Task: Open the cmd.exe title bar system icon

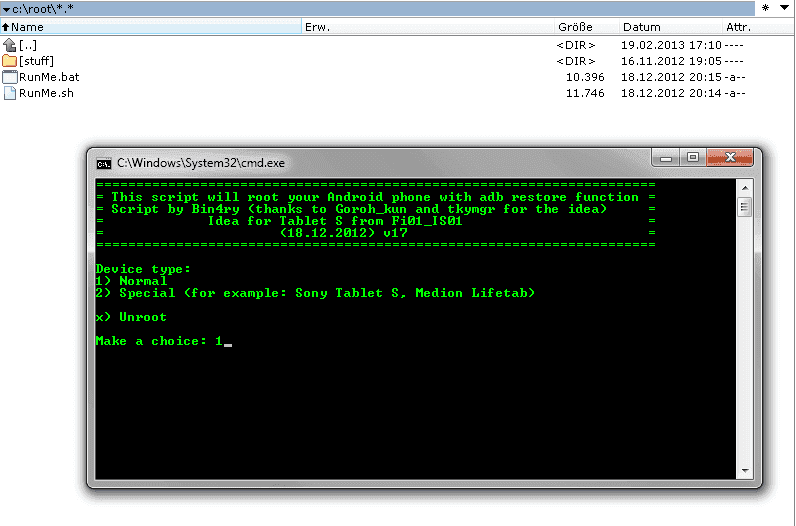Action: [104, 163]
